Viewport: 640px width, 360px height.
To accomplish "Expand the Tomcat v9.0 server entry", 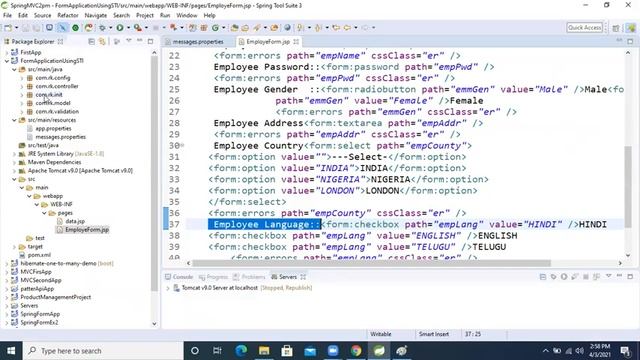I will click(168, 288).
